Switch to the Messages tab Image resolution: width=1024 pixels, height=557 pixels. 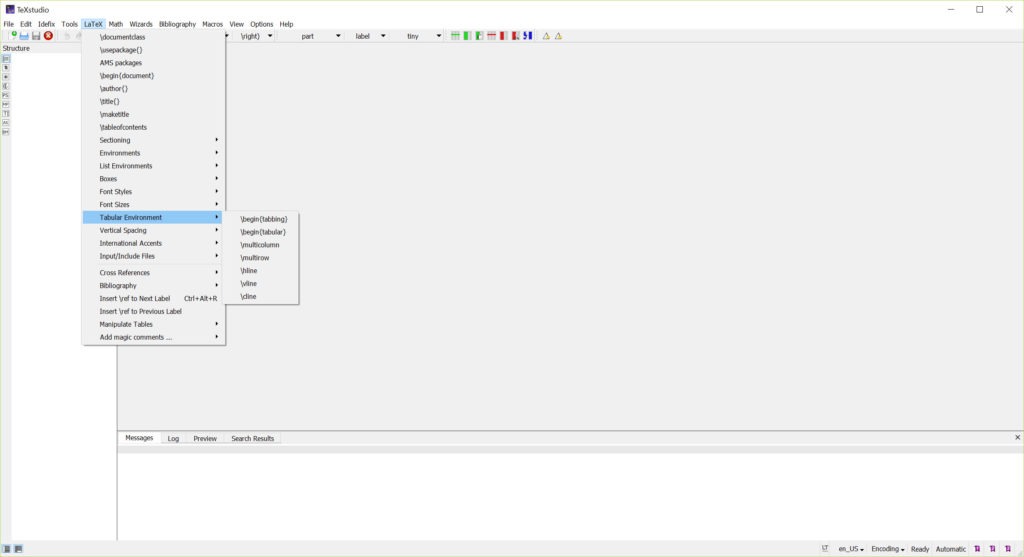click(139, 438)
